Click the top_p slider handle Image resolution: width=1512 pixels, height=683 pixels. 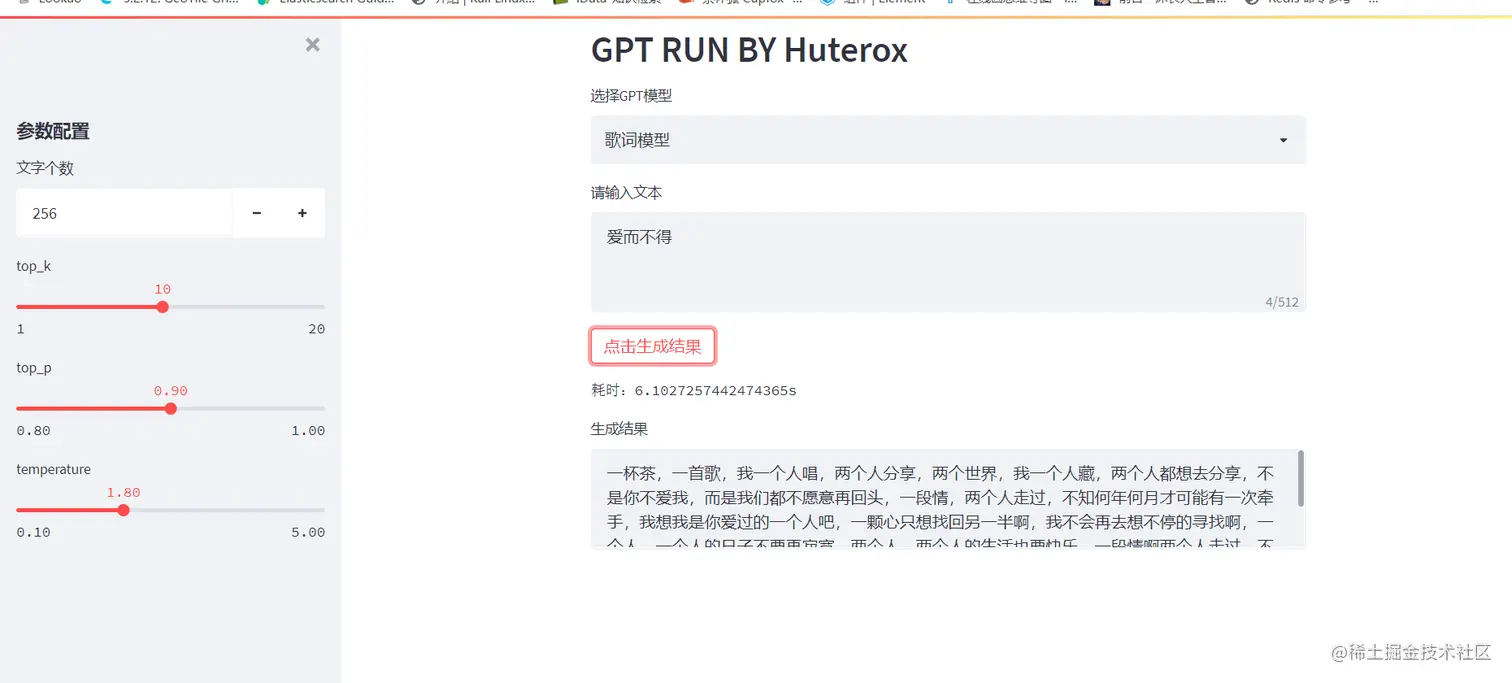point(171,408)
